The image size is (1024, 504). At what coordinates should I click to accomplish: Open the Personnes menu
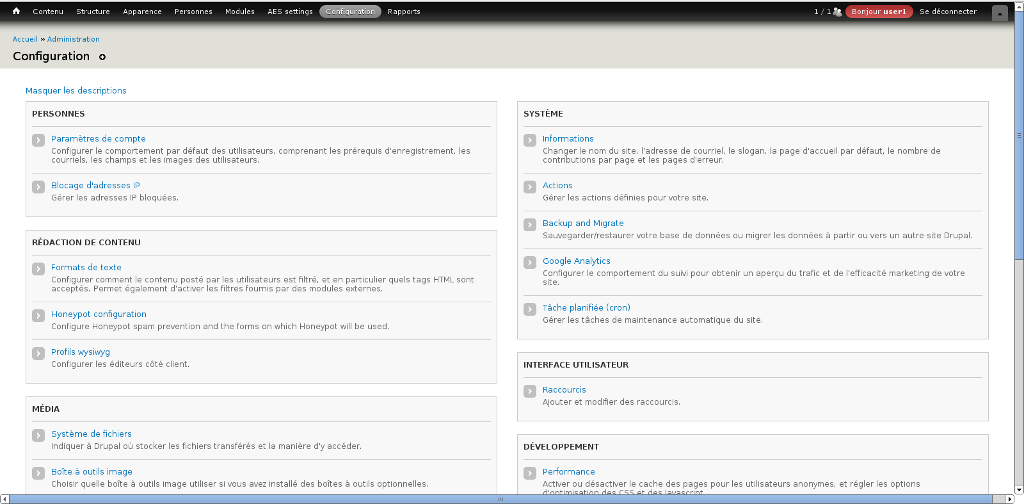[x=193, y=12]
